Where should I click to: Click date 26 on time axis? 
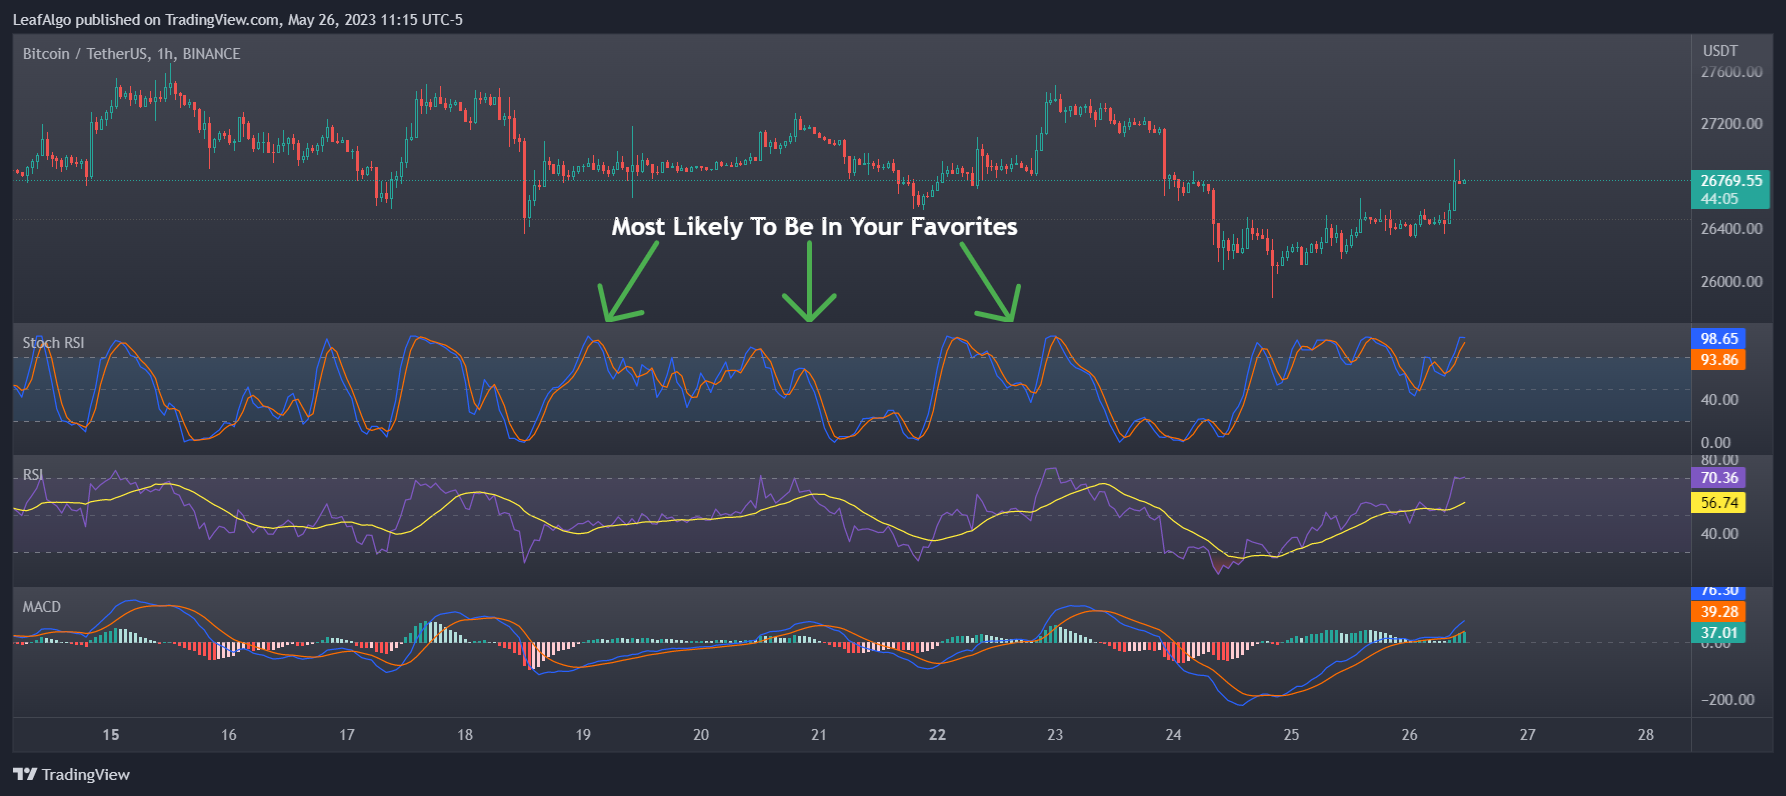pyautogui.click(x=1409, y=735)
